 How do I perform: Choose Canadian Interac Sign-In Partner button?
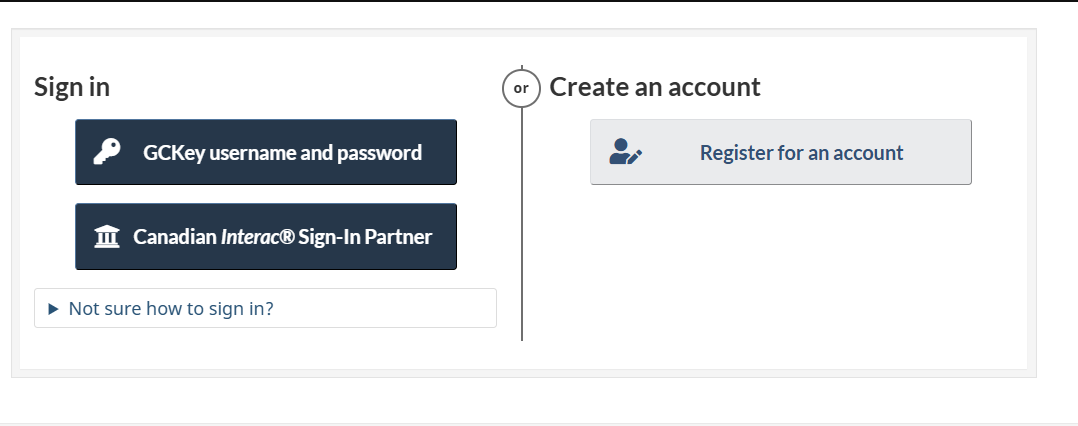[266, 237]
